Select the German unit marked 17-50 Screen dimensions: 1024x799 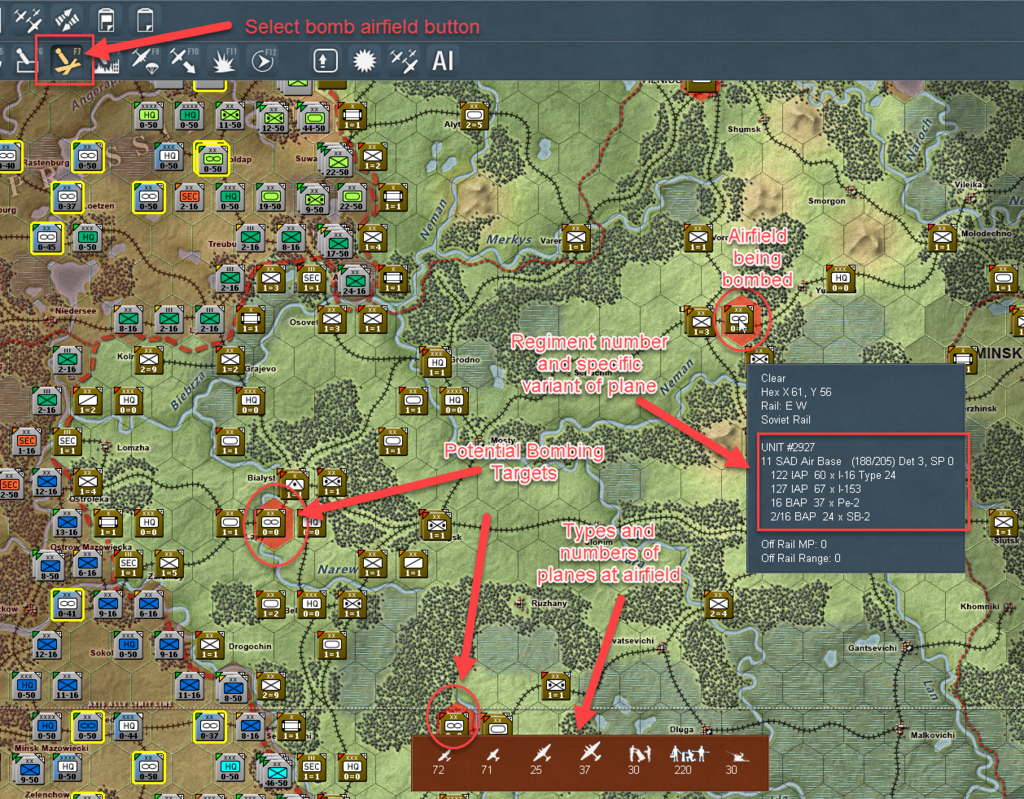click(337, 240)
